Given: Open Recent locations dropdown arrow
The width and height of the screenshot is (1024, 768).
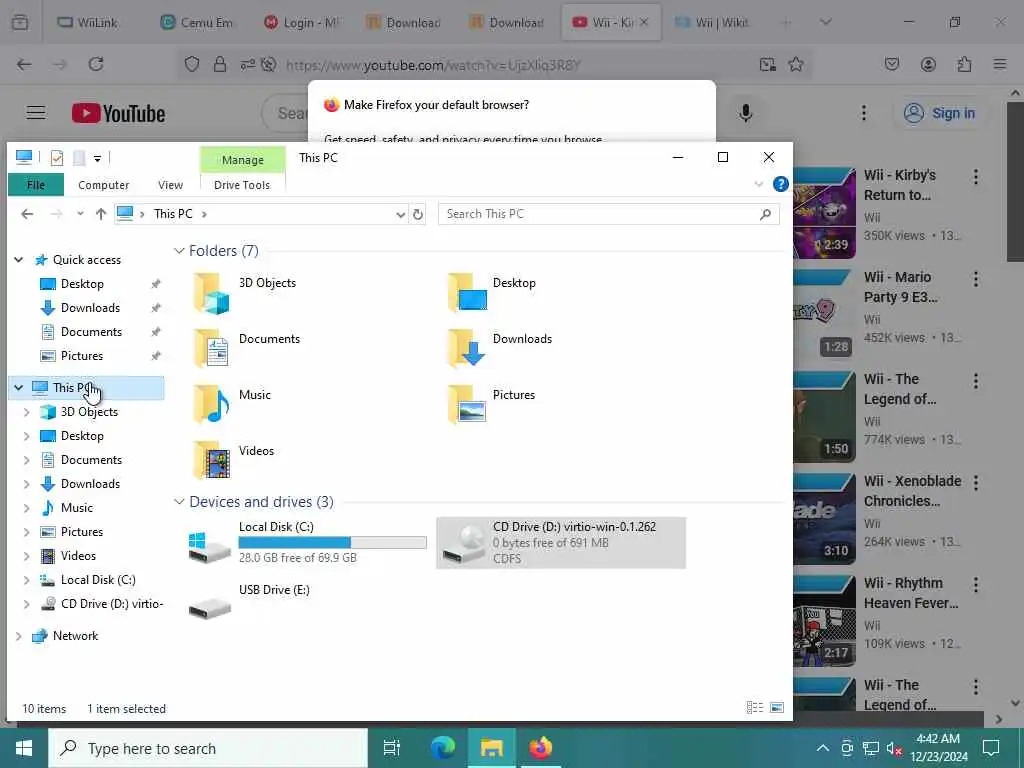Looking at the screenshot, I should pyautogui.click(x=80, y=214).
